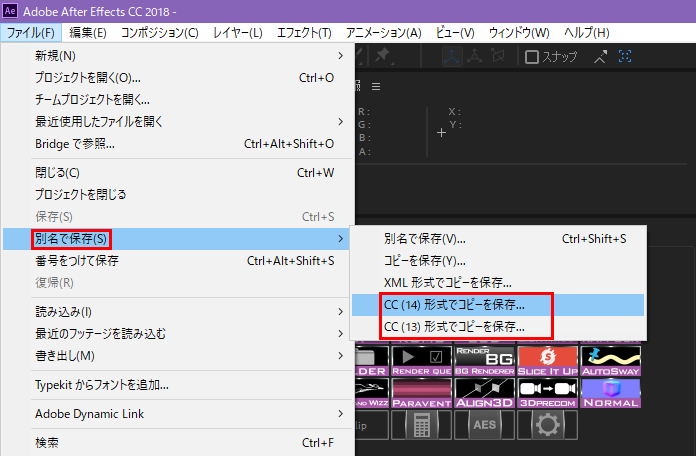The width and height of the screenshot is (696, 456).
Task: Choose CC (14) 形式でコピーを保存
Action: (454, 304)
